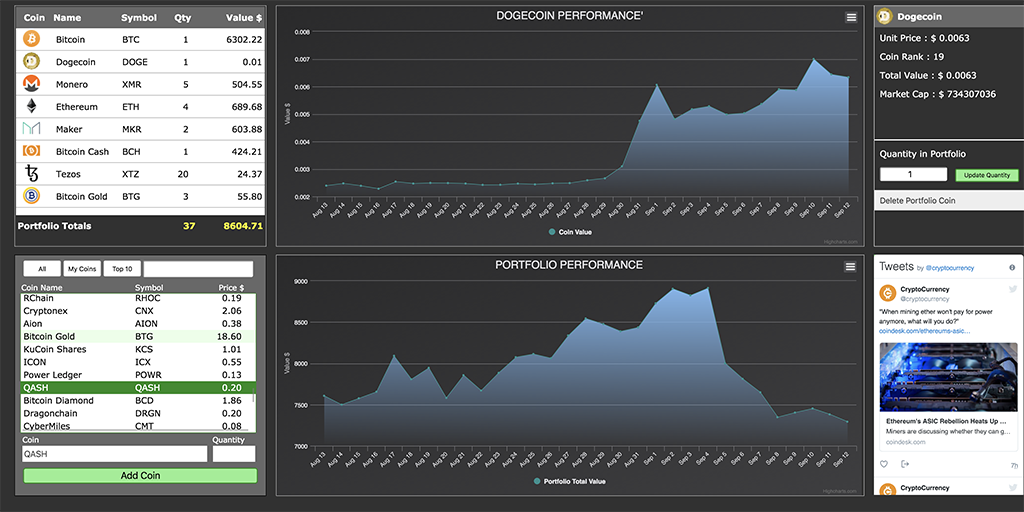This screenshot has height=512, width=1024.
Task: Filter list by My Coins
Action: click(x=82, y=269)
